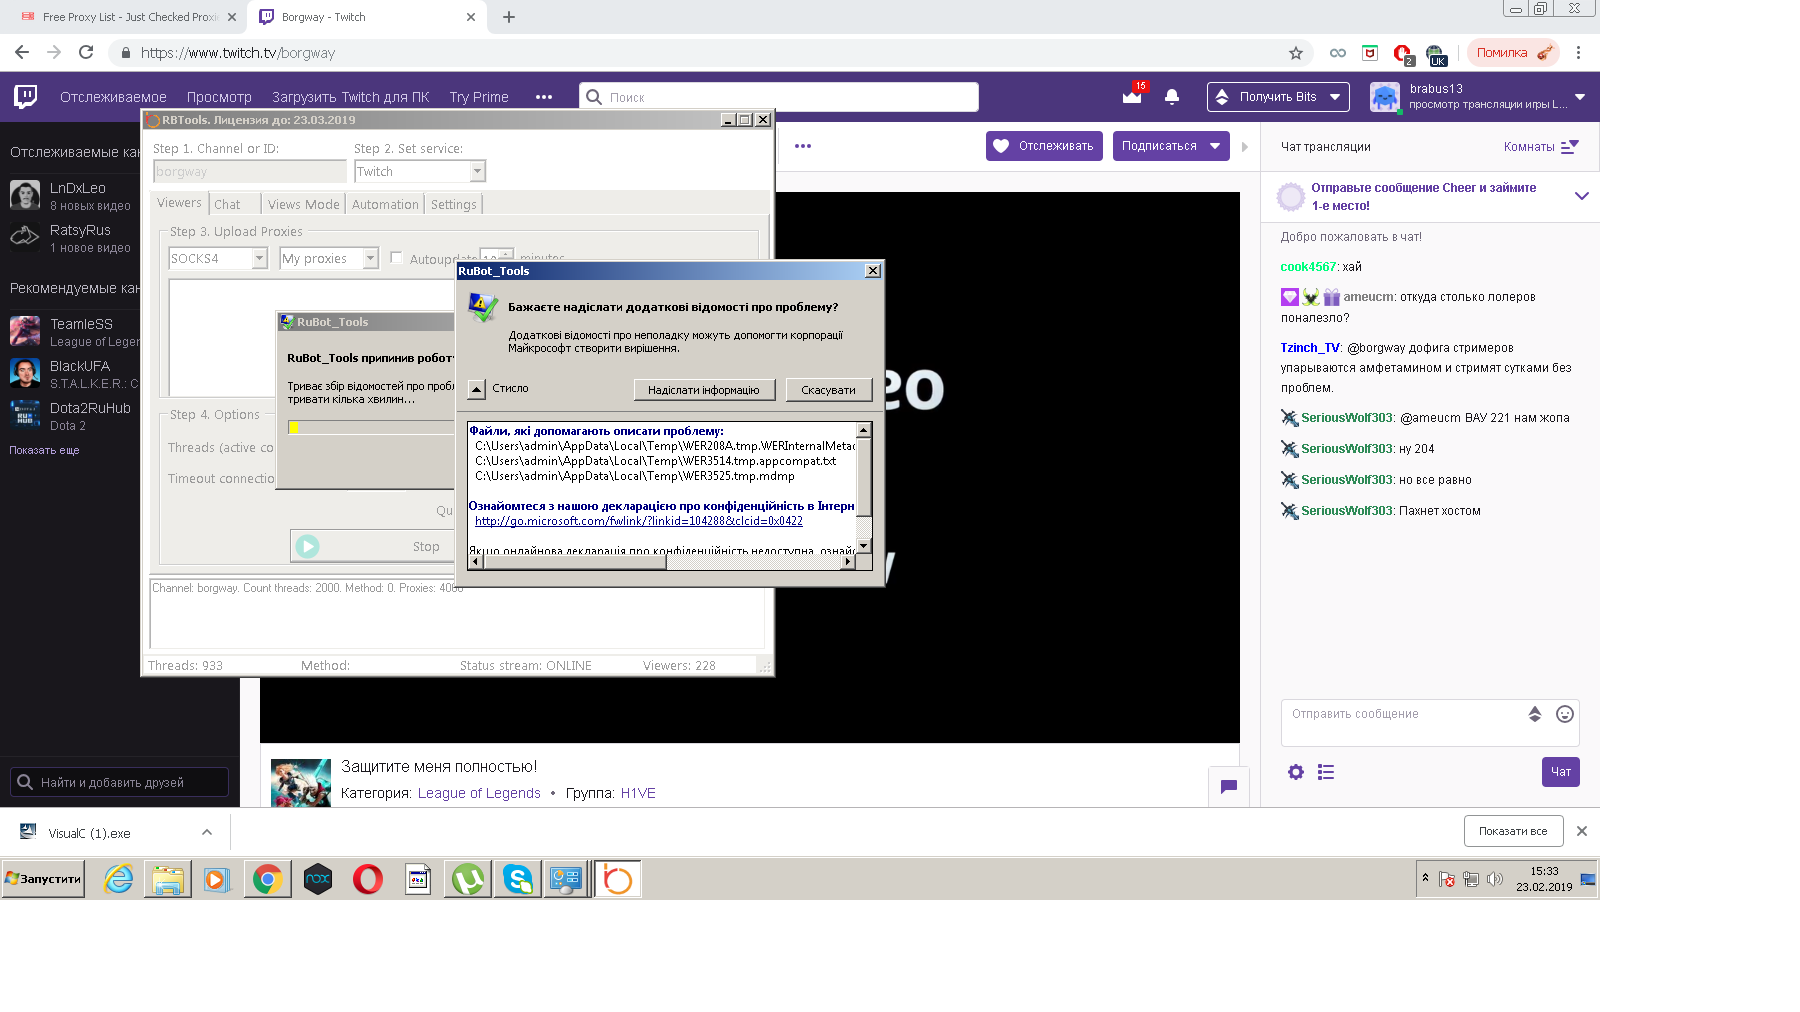Open the chat viewer list icon
This screenshot has width=1800, height=1012.
pos(1326,772)
